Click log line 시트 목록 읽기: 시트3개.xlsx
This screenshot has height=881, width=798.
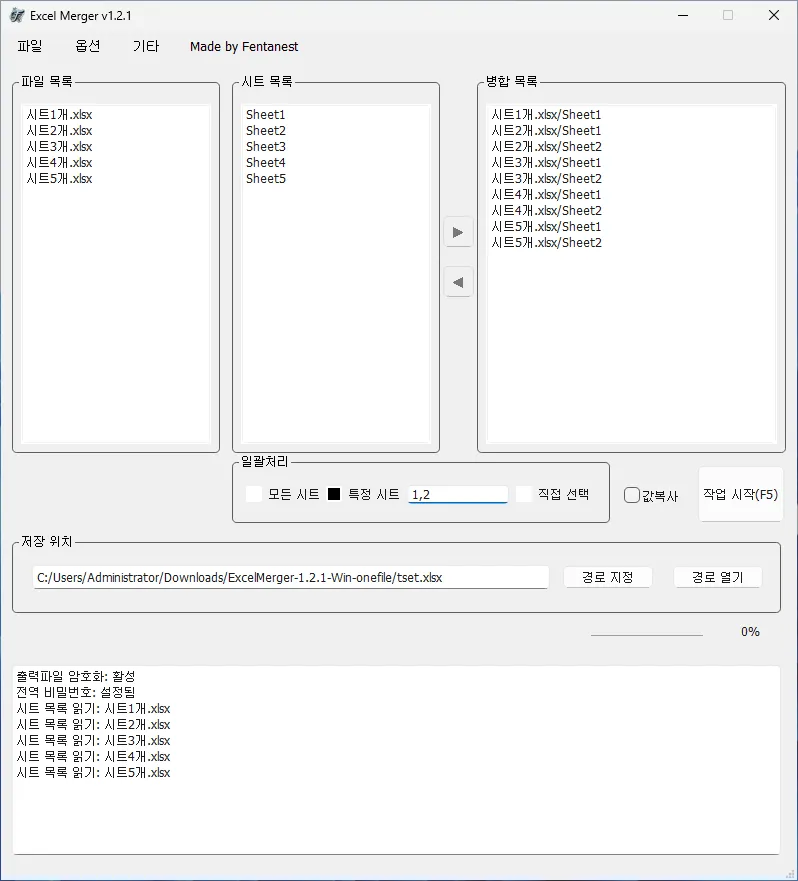tap(93, 741)
